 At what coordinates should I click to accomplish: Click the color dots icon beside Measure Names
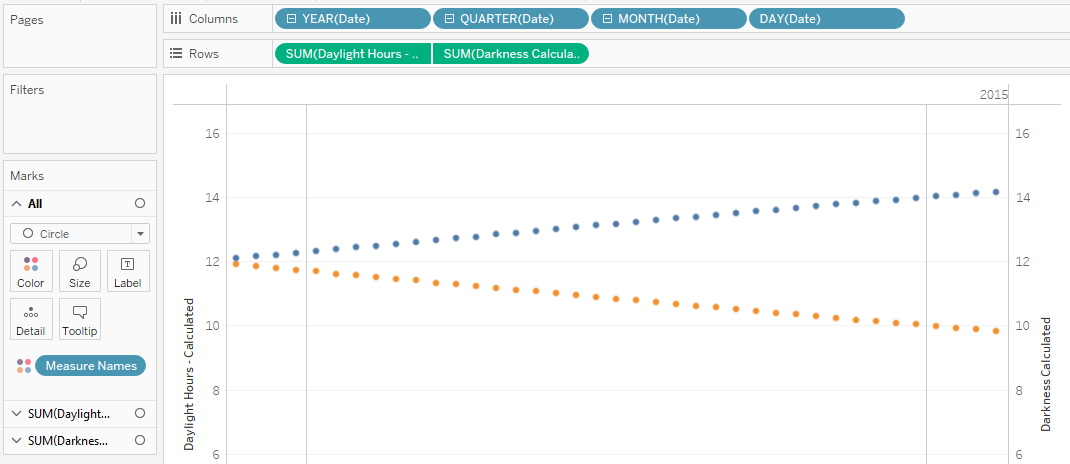pos(24,366)
